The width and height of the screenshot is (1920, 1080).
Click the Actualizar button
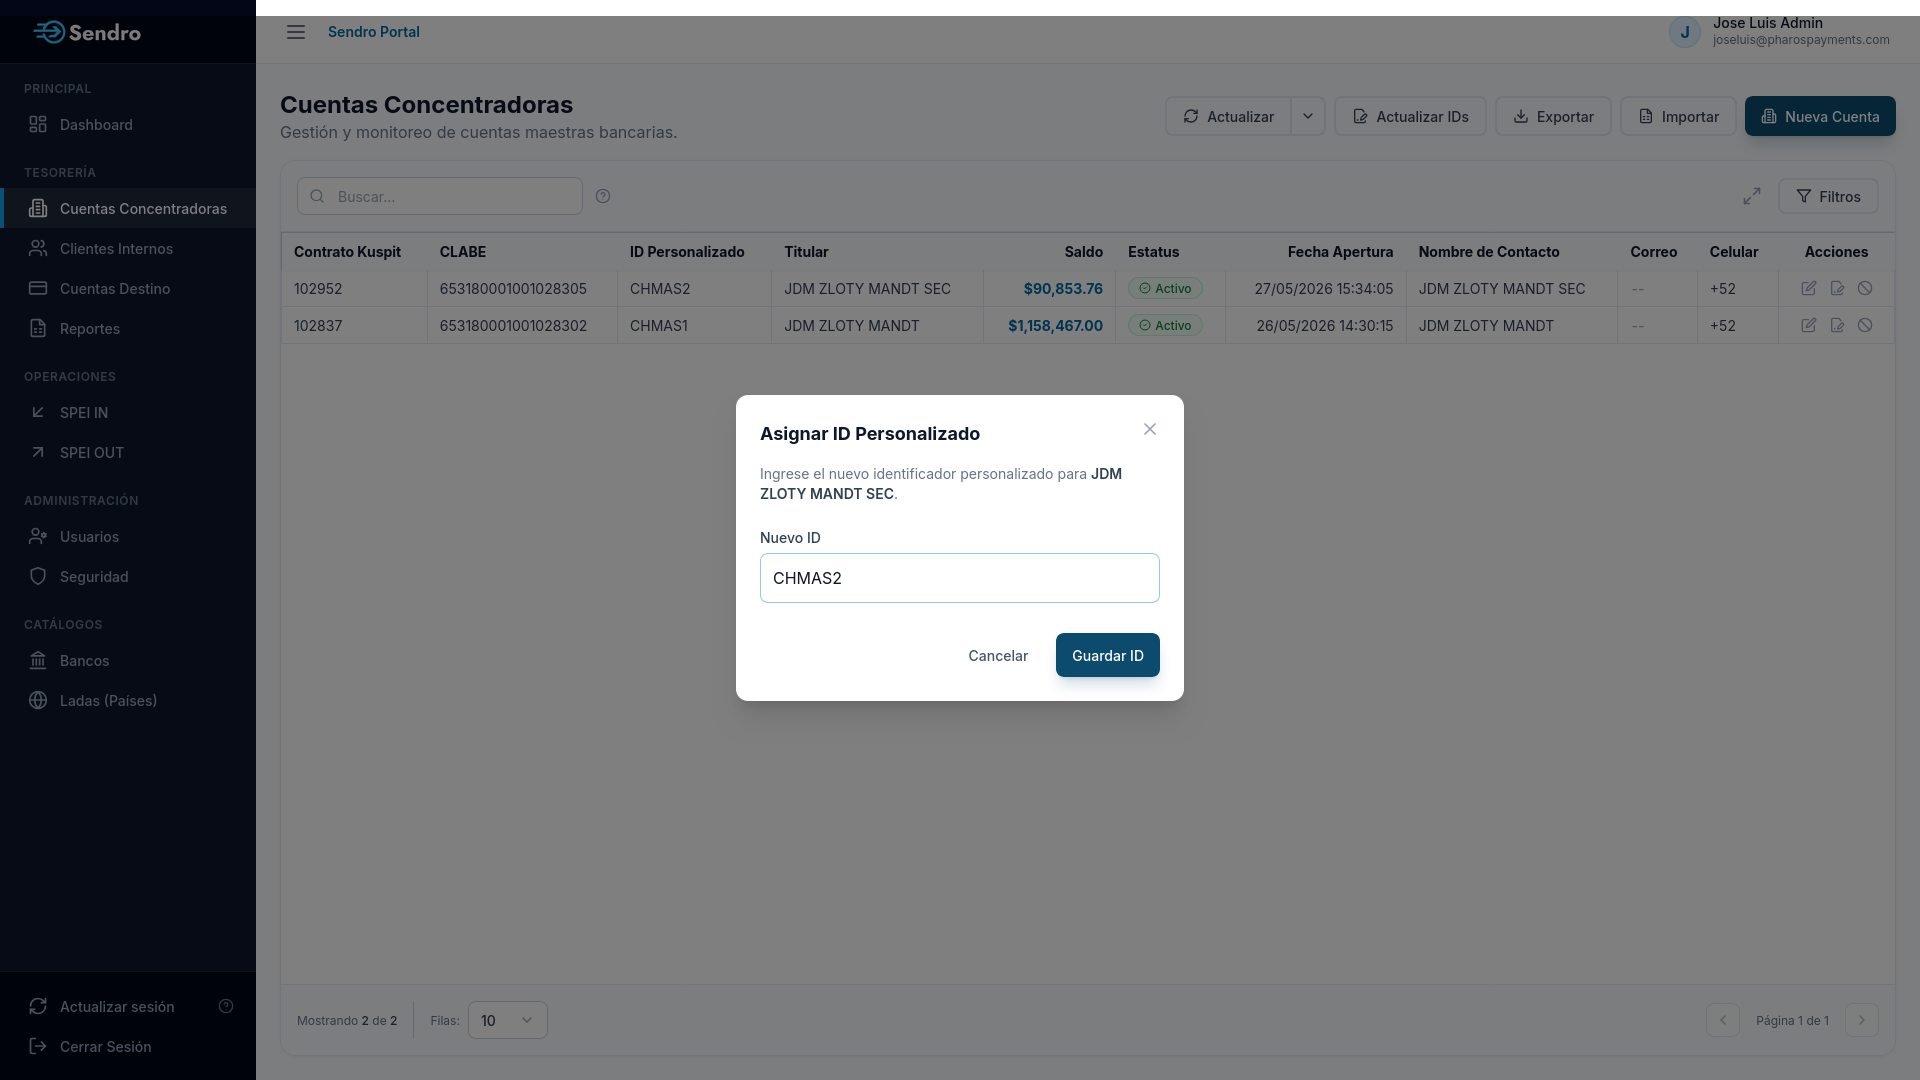tap(1228, 116)
